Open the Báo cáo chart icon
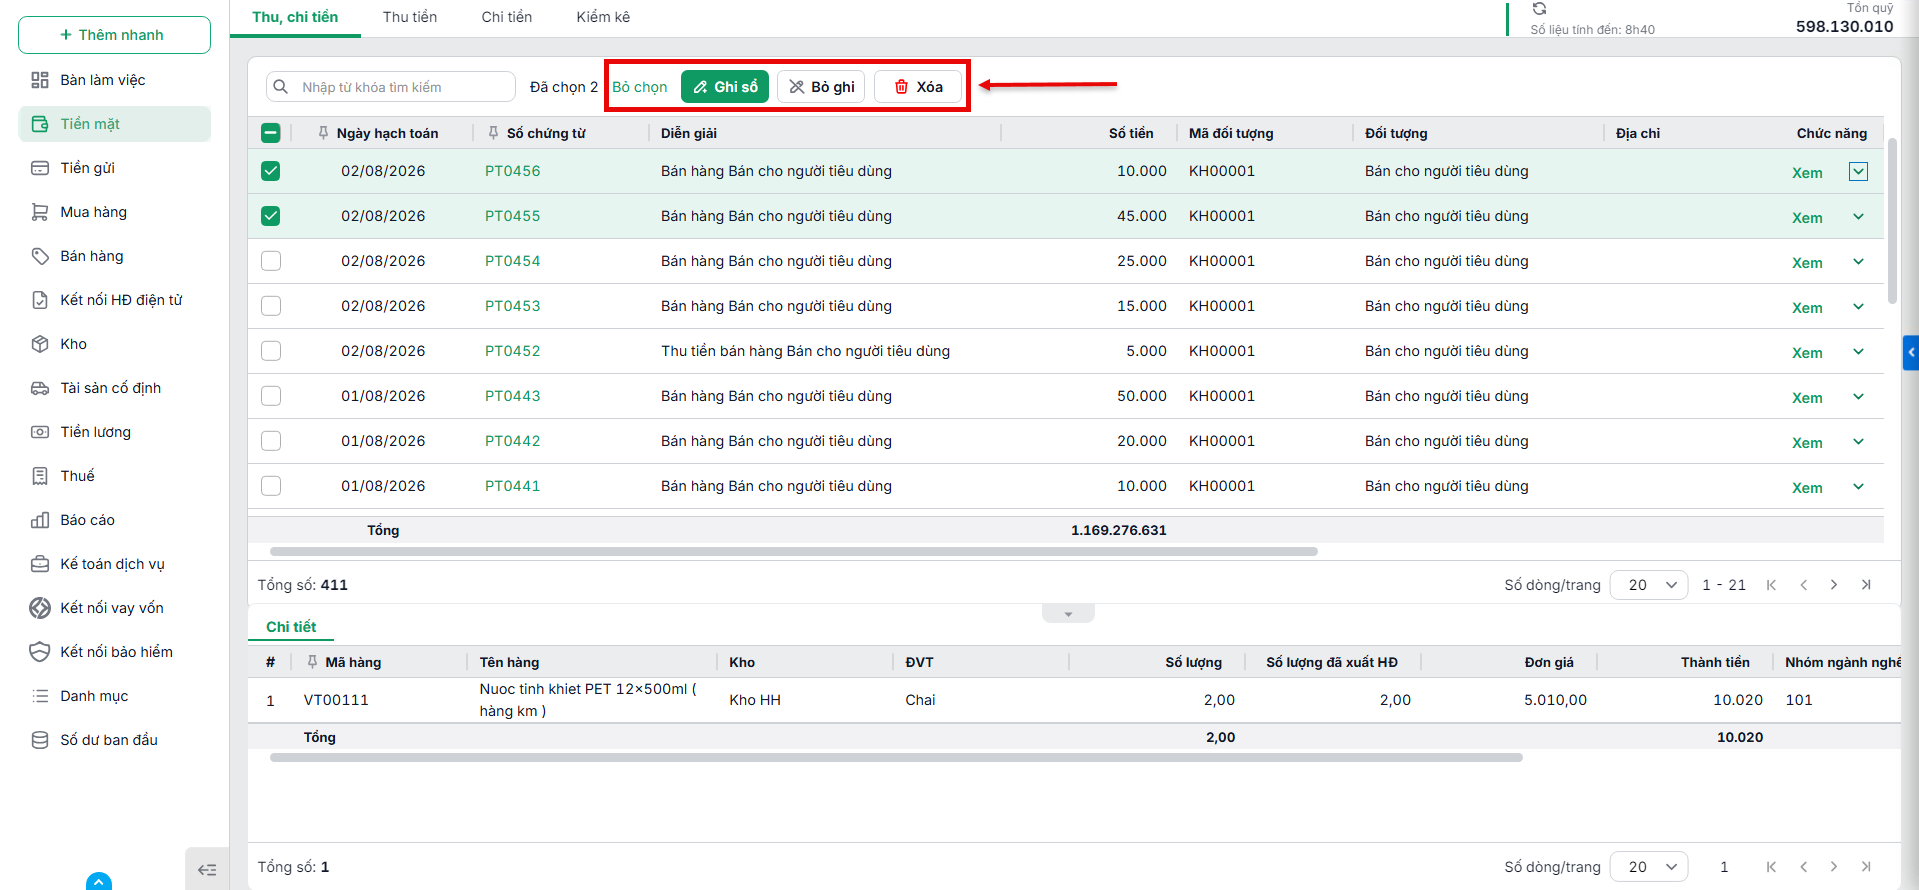 click(40, 520)
